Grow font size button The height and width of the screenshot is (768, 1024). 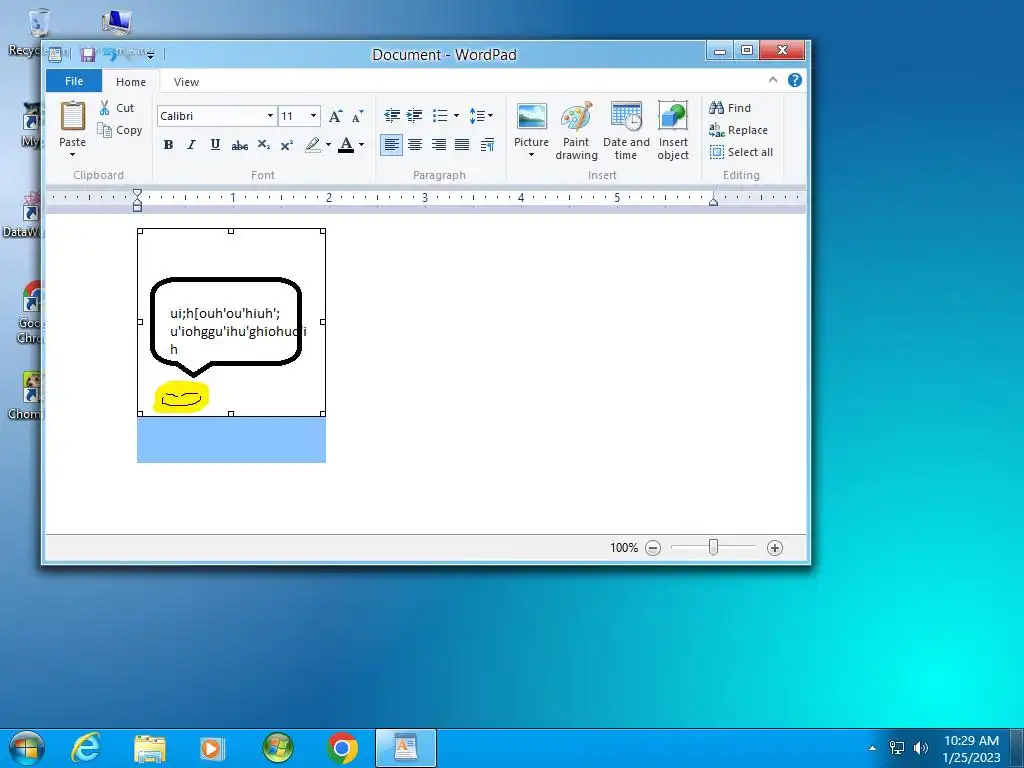click(x=335, y=116)
